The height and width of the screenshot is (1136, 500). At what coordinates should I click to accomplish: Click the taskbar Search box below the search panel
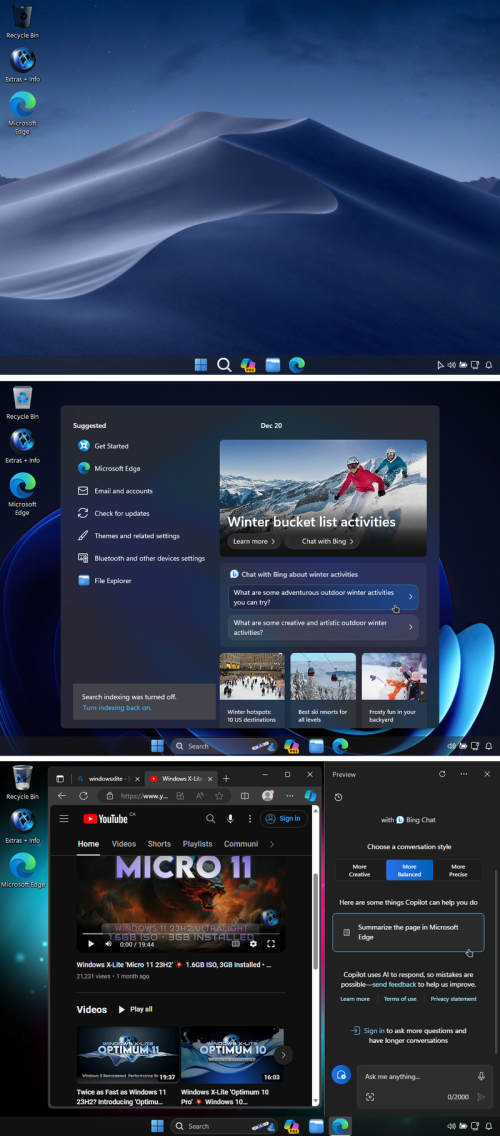point(224,746)
